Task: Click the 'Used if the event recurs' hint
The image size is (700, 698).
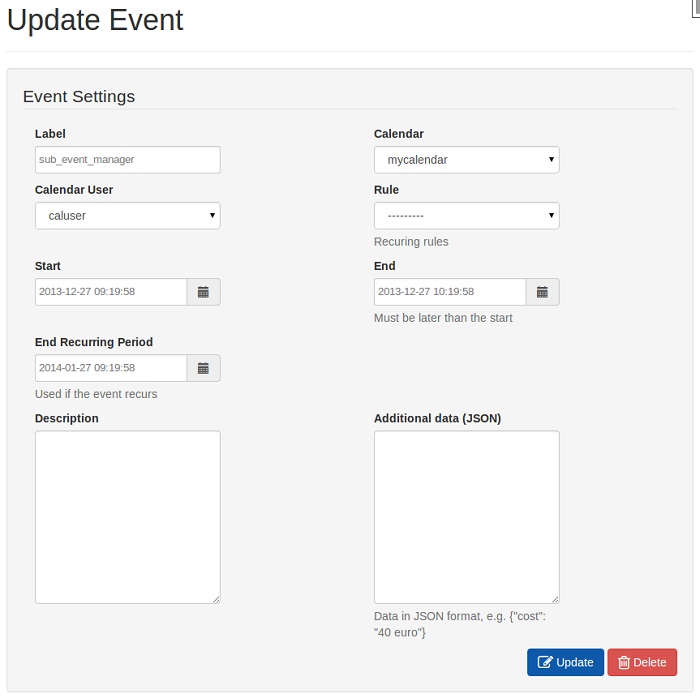Action: pos(96,394)
